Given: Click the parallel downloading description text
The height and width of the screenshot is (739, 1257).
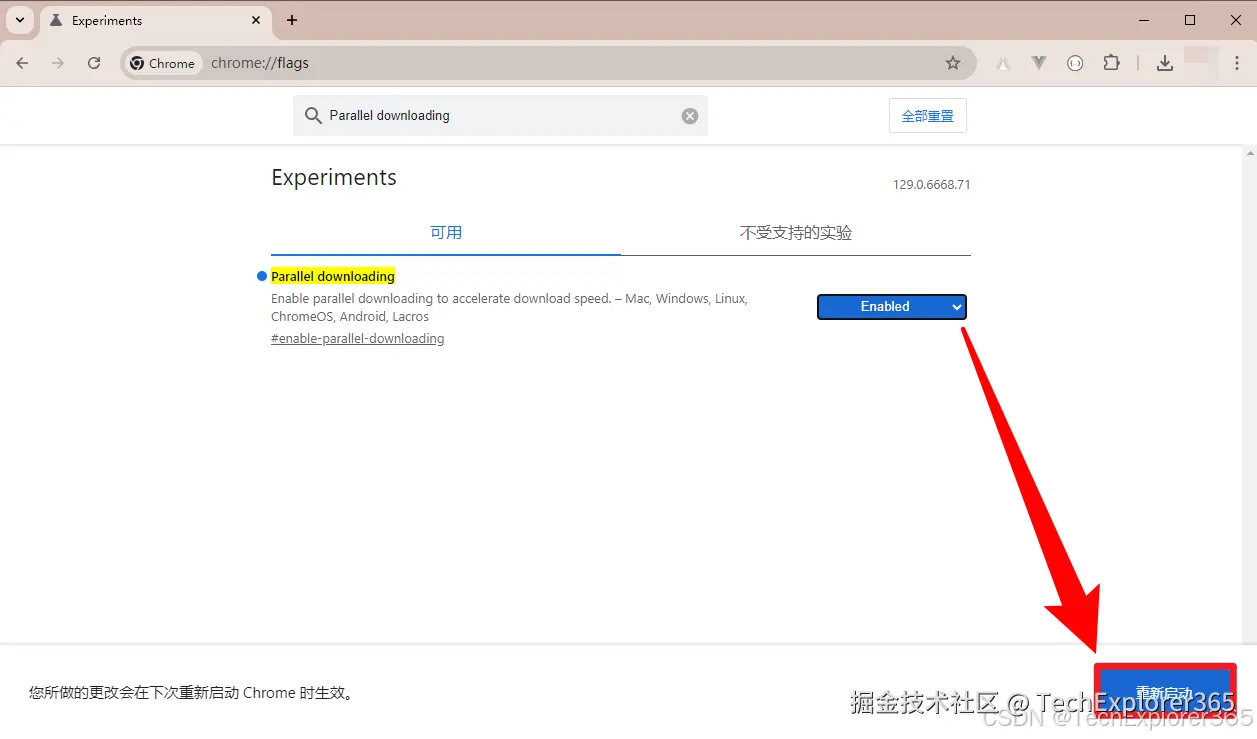Looking at the screenshot, I should pyautogui.click(x=509, y=308).
